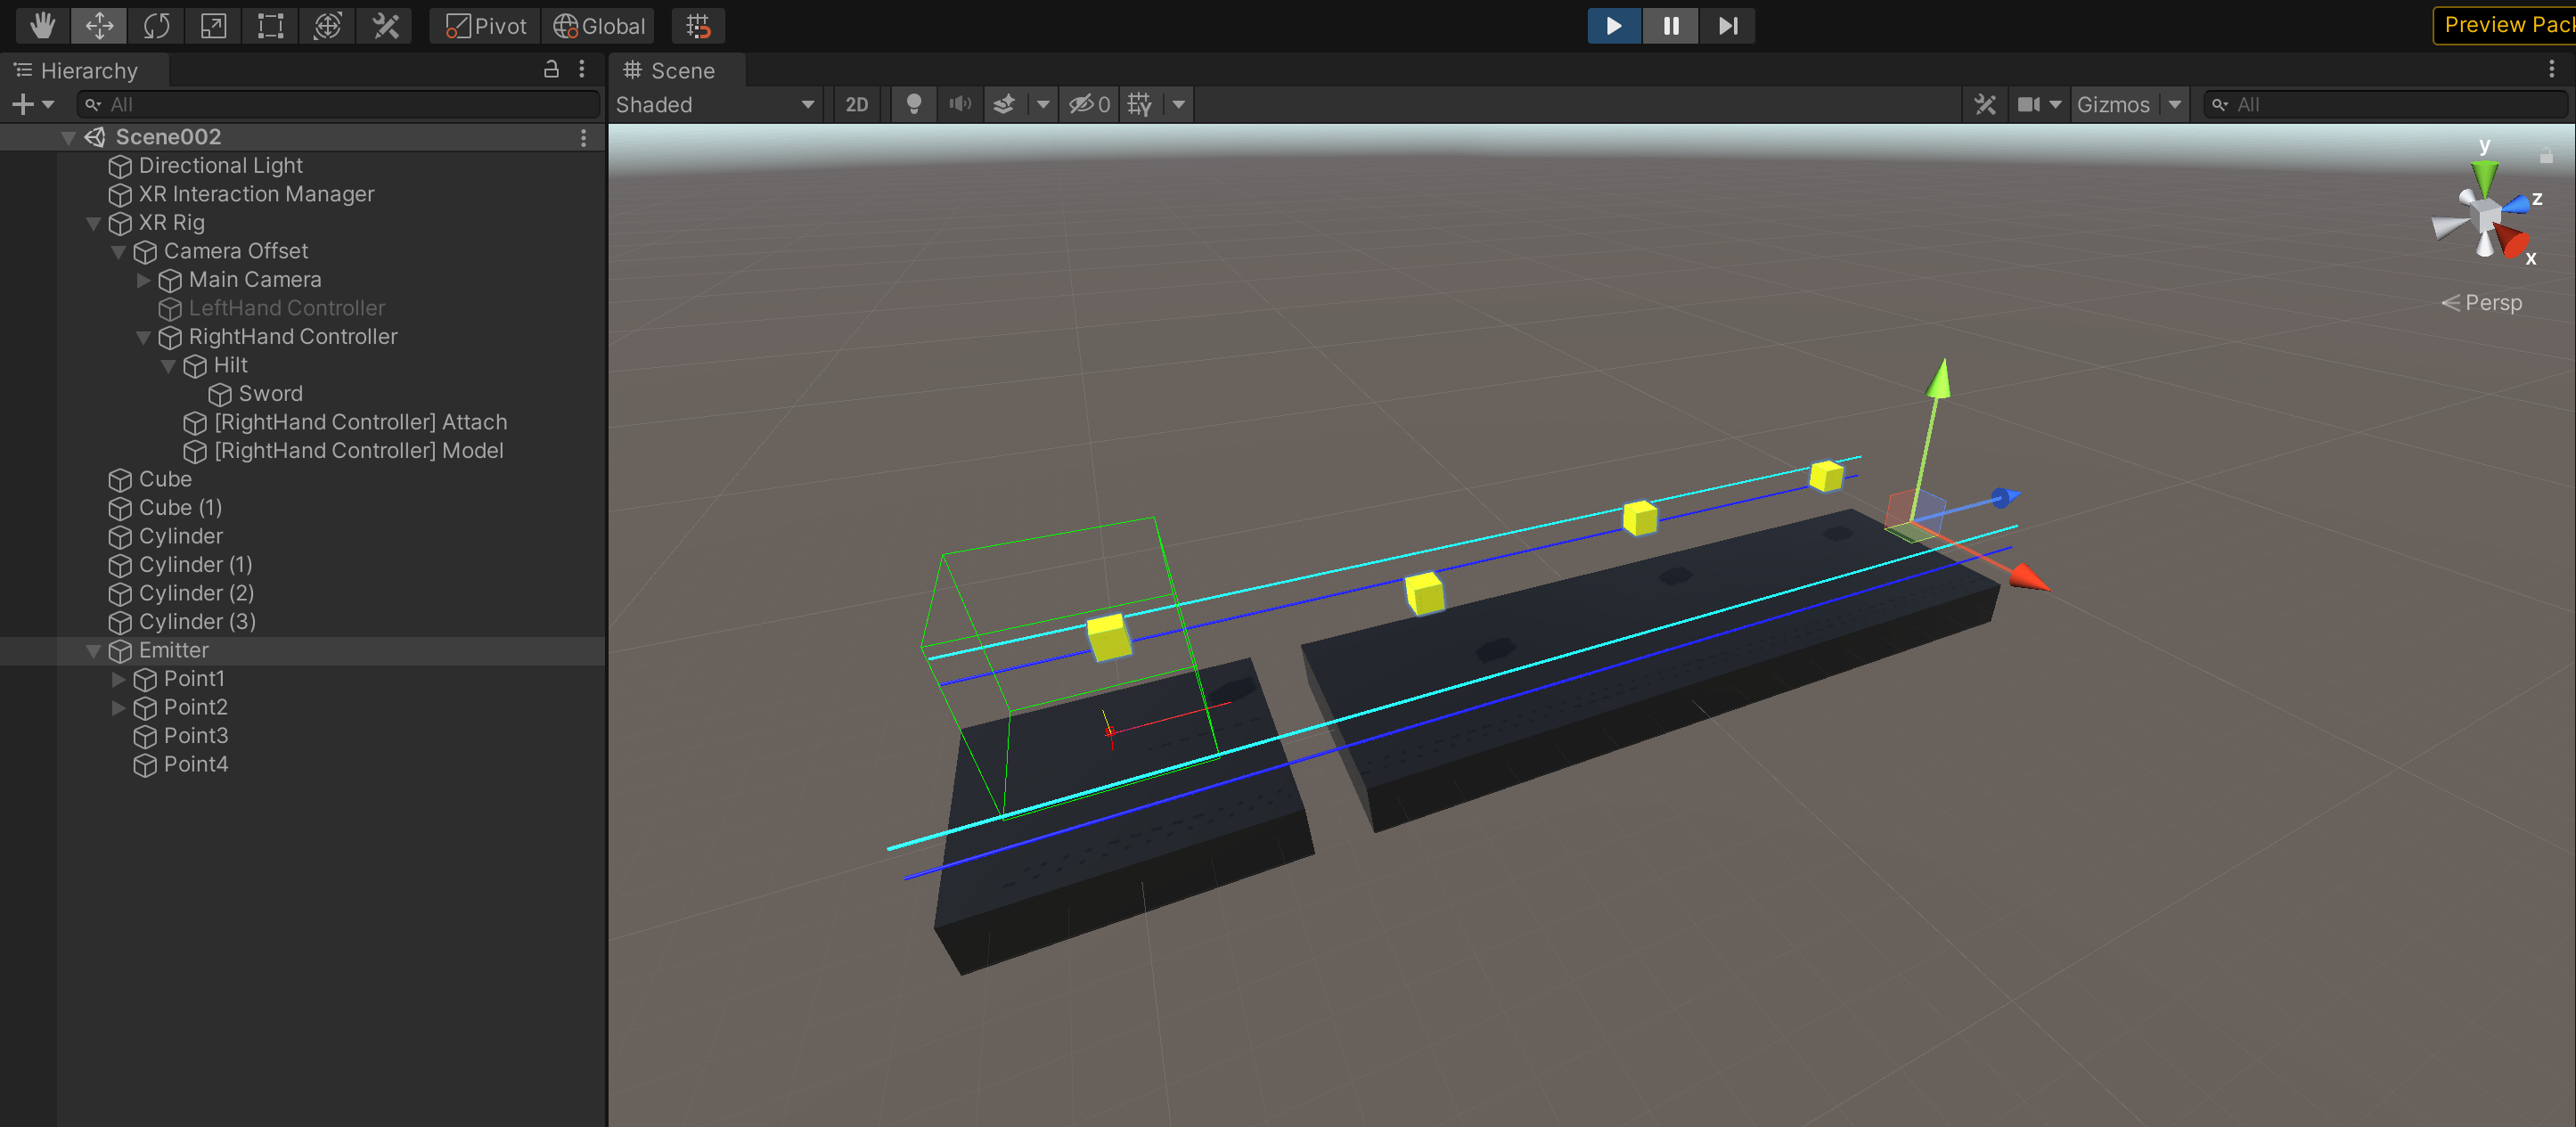Toggle 2D scene view mode
Screen dimensions: 2576x1127
tap(856, 104)
